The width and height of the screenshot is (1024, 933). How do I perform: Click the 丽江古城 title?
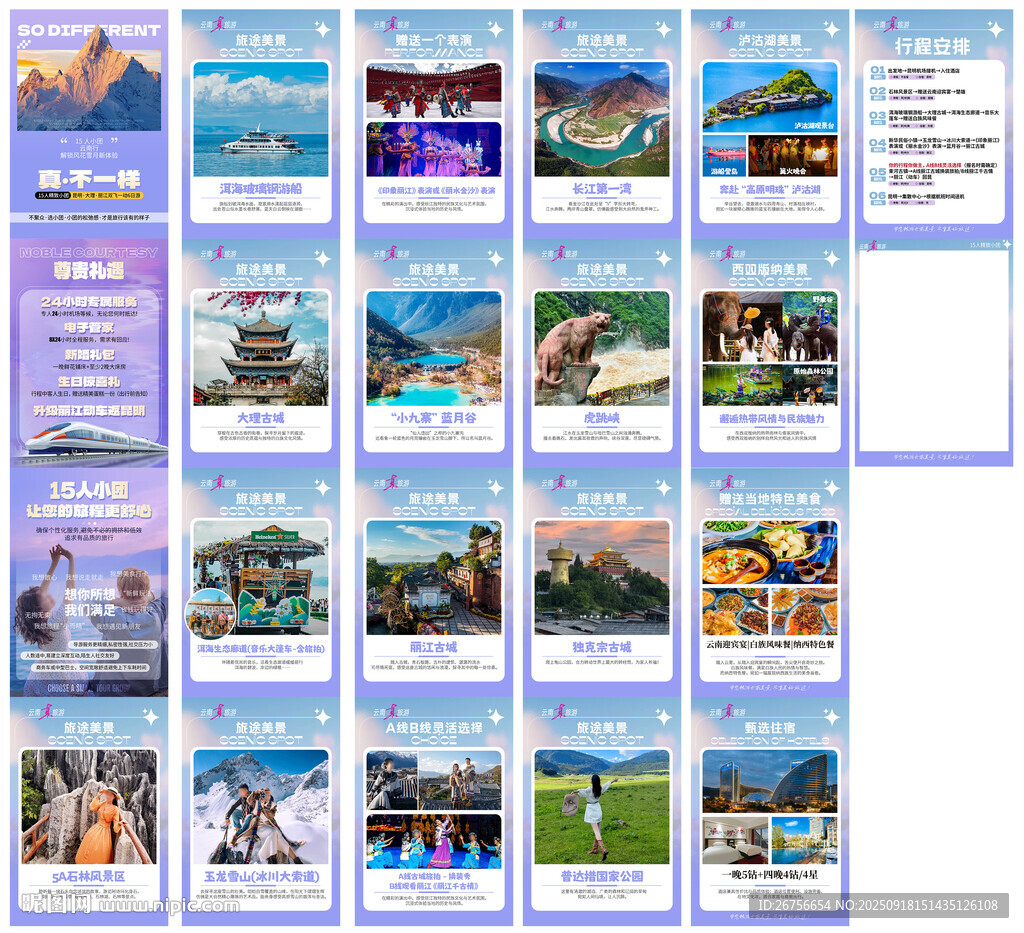coord(434,647)
